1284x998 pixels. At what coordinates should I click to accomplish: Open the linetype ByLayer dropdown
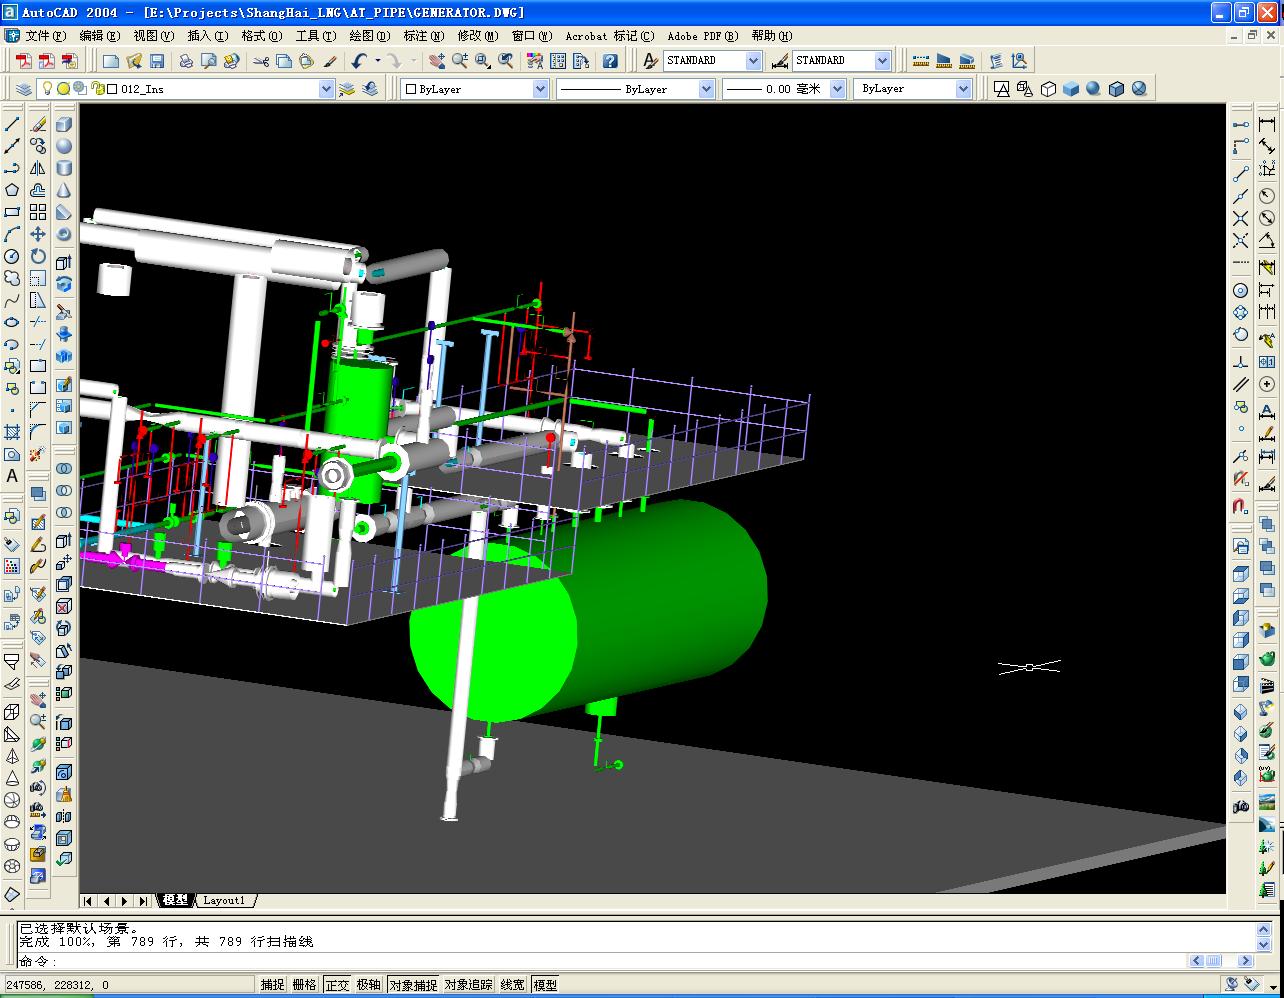coord(706,89)
